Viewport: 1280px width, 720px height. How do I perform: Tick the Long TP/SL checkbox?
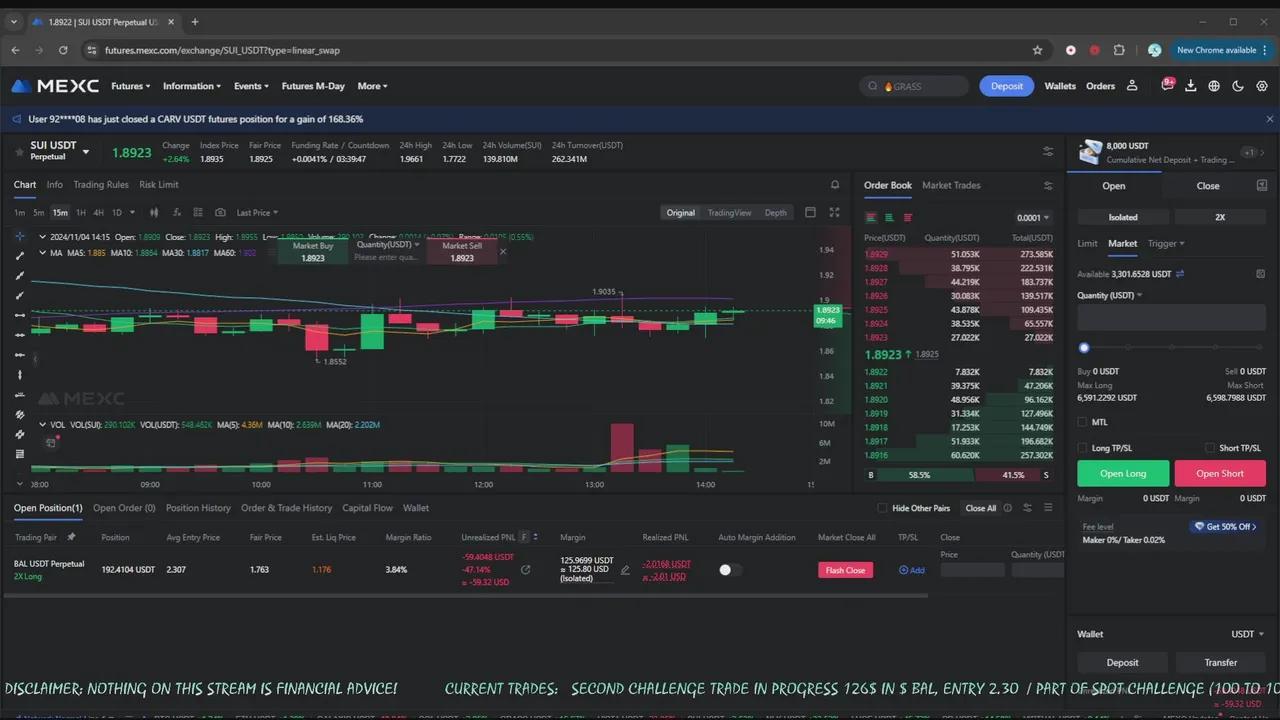[1082, 448]
